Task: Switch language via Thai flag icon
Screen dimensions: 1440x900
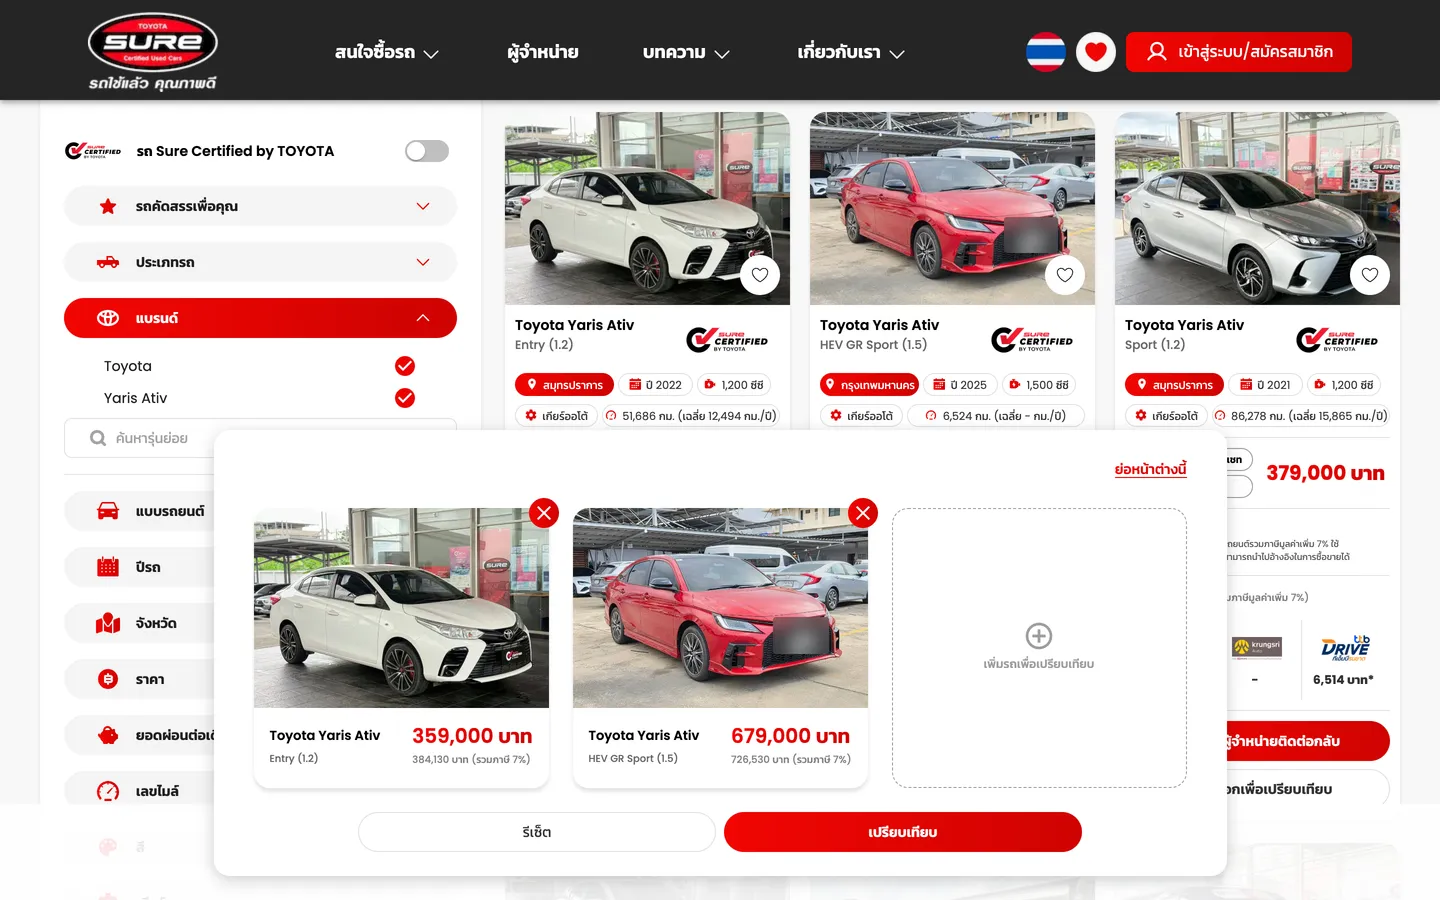Action: click(x=1046, y=52)
